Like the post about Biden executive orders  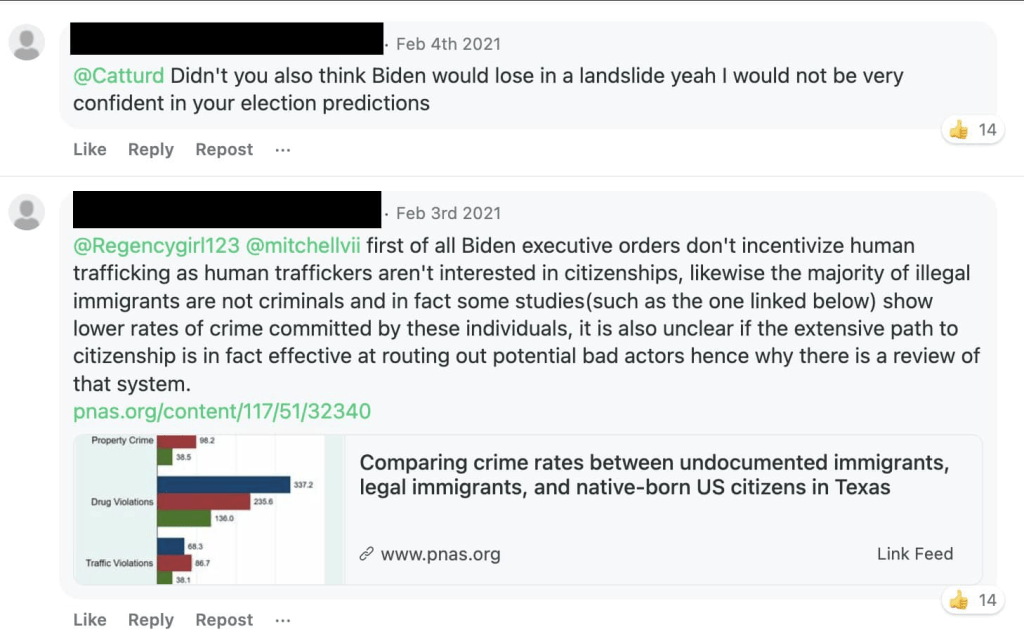[x=90, y=620]
